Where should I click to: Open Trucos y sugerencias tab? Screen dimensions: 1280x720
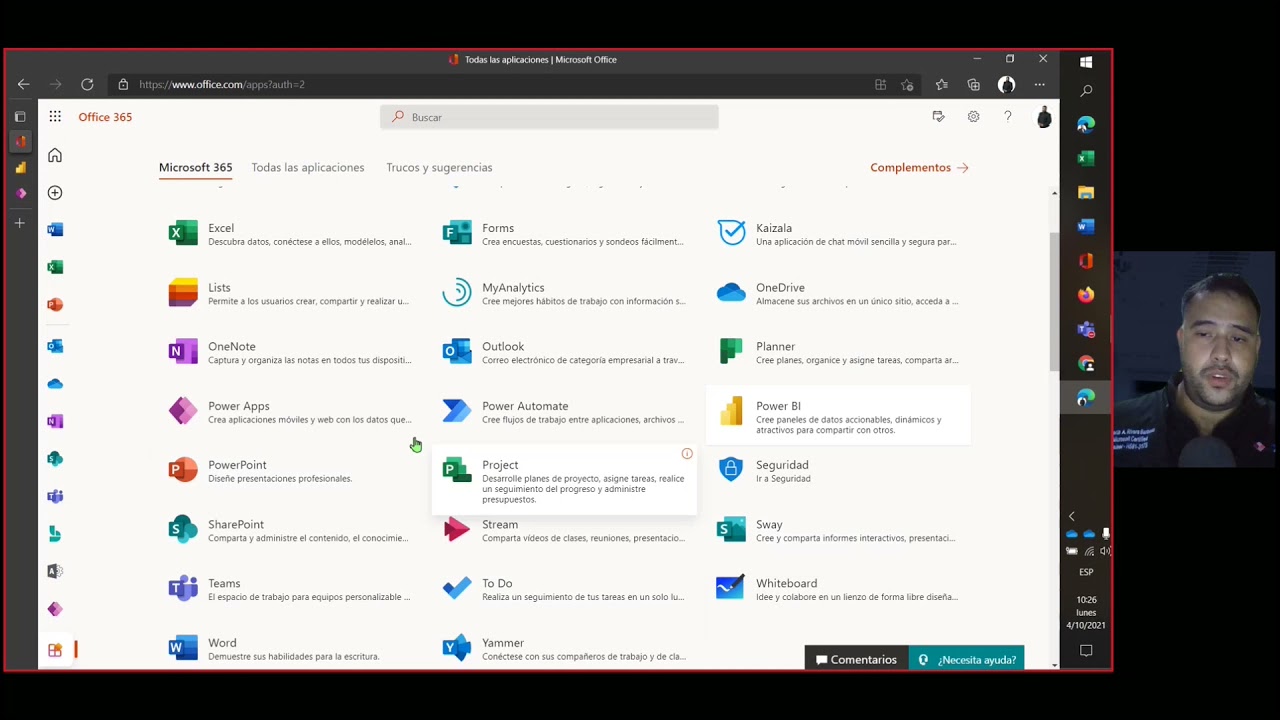pos(439,167)
